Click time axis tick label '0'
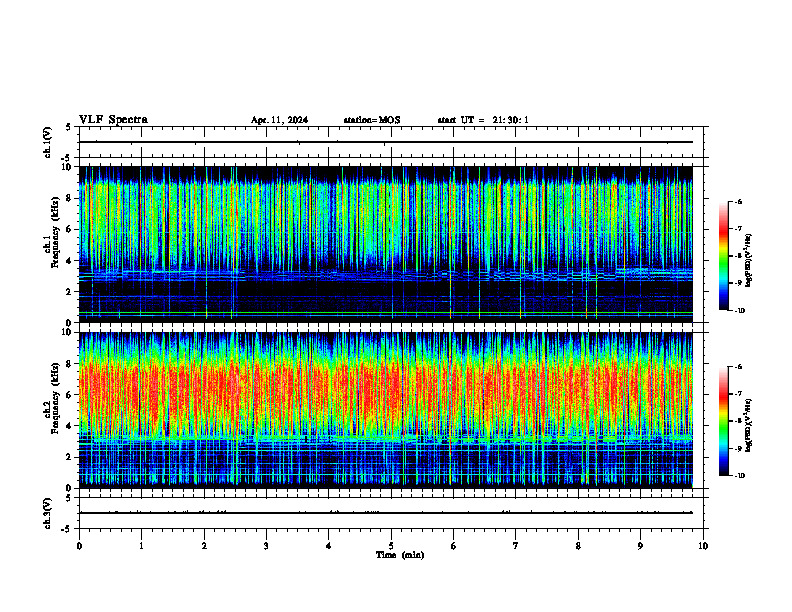 tap(79, 546)
